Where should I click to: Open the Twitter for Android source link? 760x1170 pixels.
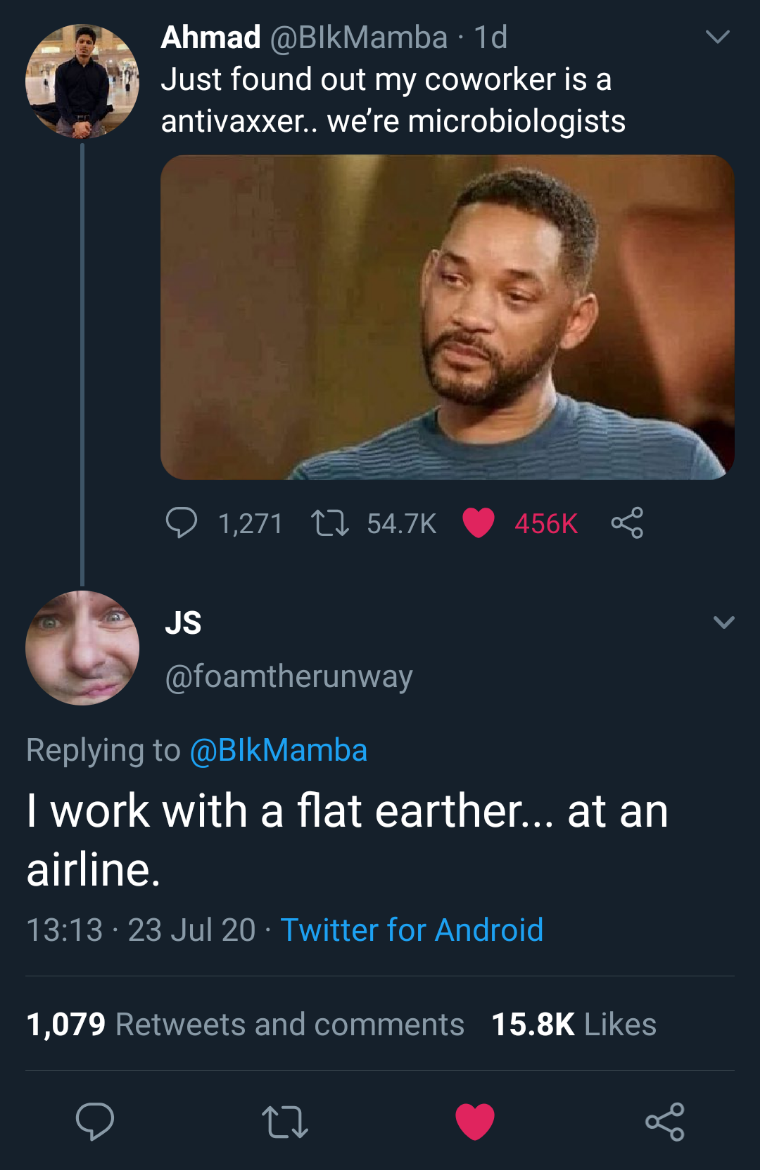coord(412,930)
